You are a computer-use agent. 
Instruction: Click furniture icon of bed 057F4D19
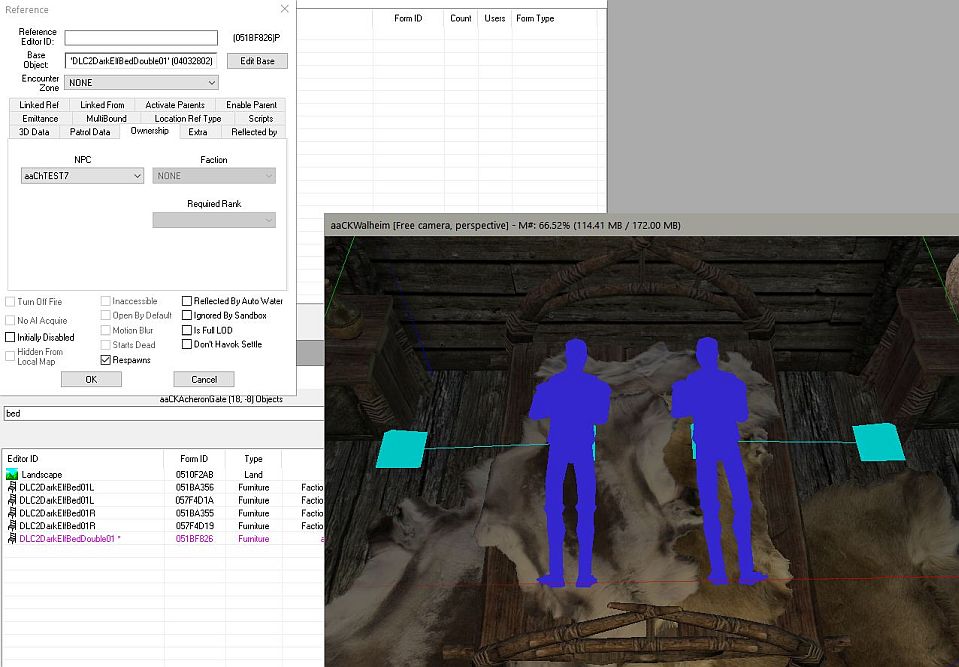pos(12,525)
